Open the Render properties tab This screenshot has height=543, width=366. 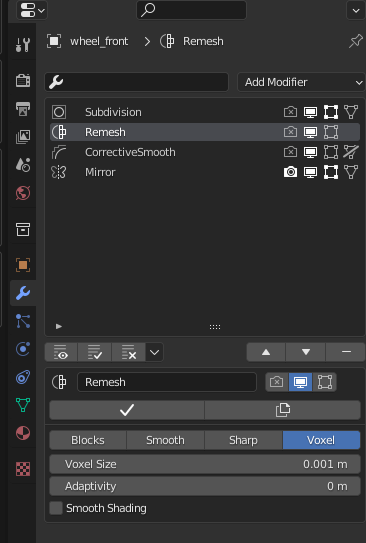[x=23, y=80]
